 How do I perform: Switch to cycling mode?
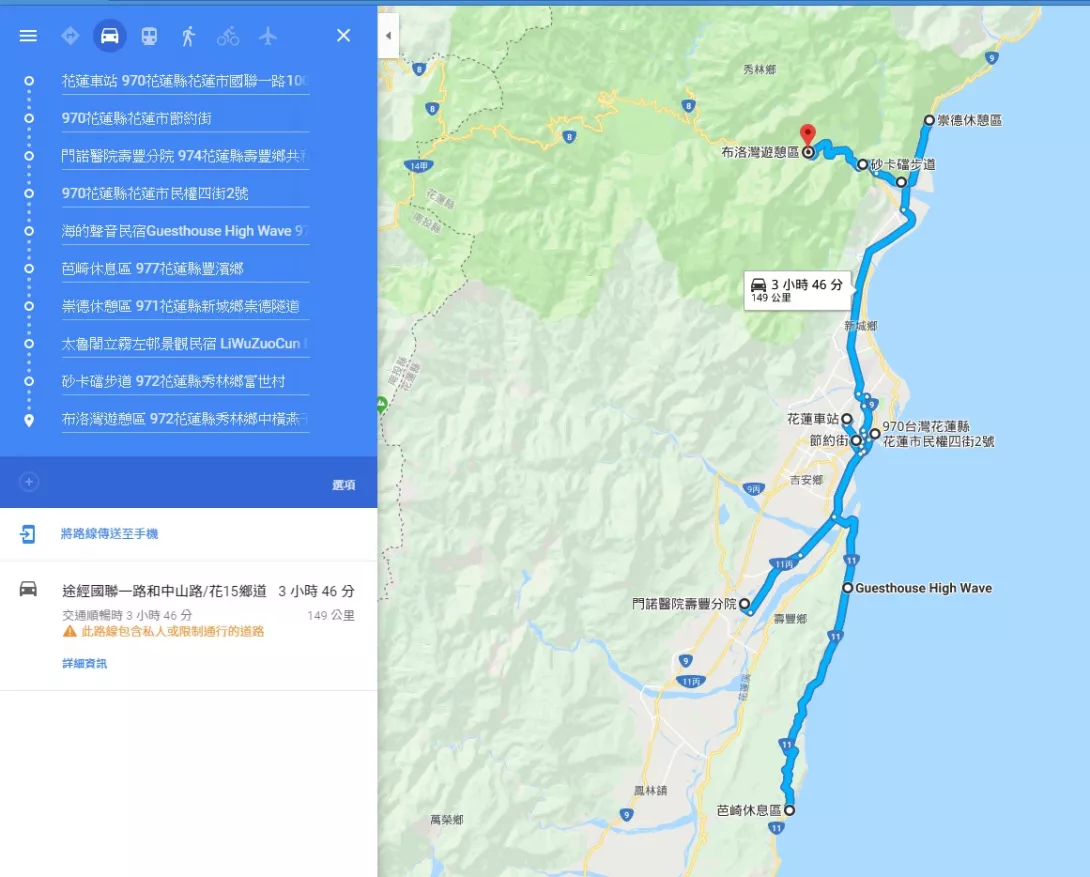[x=228, y=35]
